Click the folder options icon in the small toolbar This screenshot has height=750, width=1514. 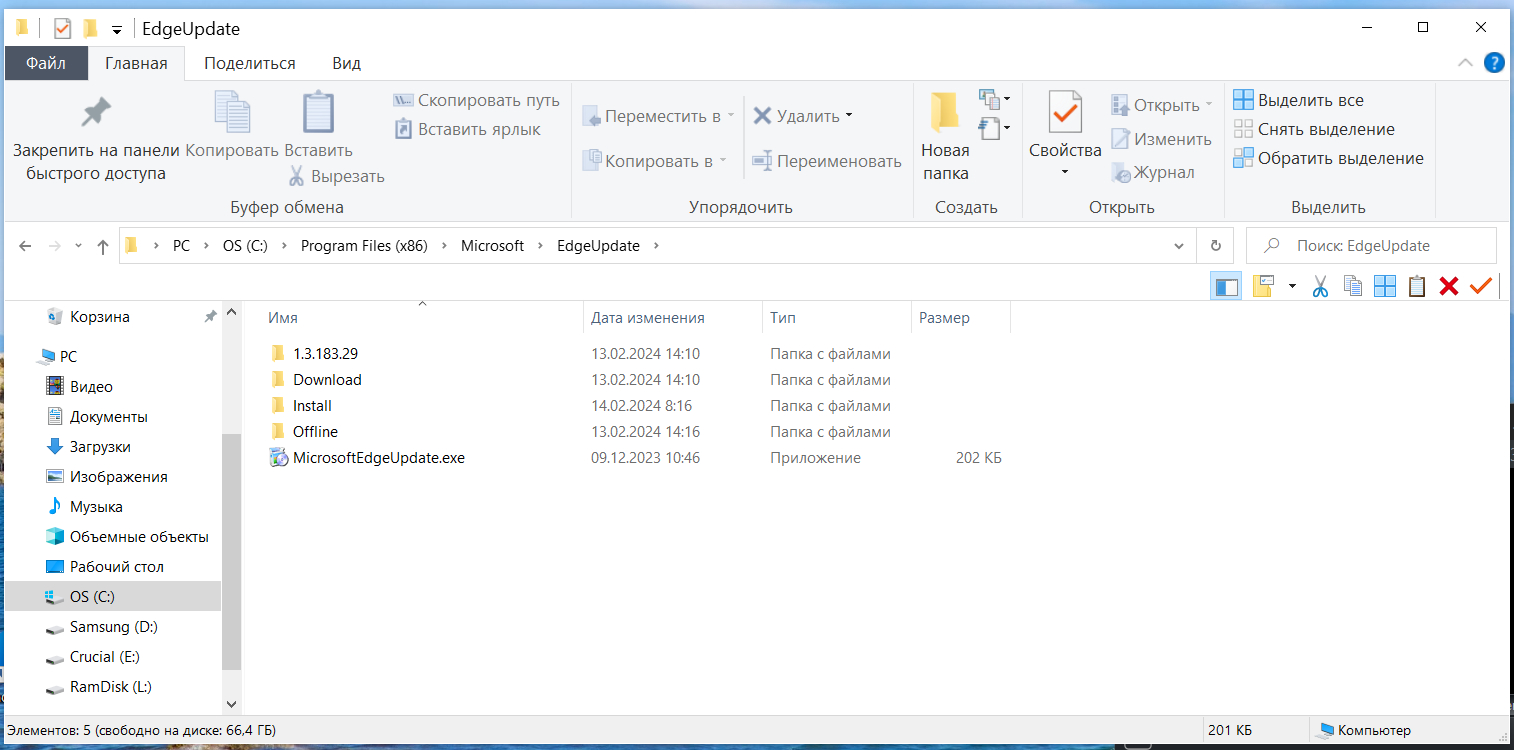point(1262,287)
